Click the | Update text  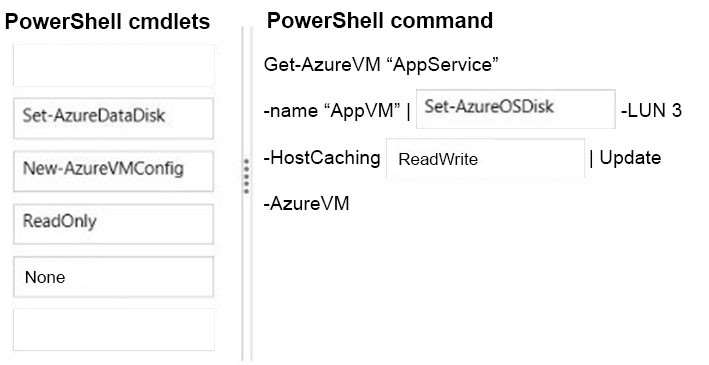pos(625,158)
